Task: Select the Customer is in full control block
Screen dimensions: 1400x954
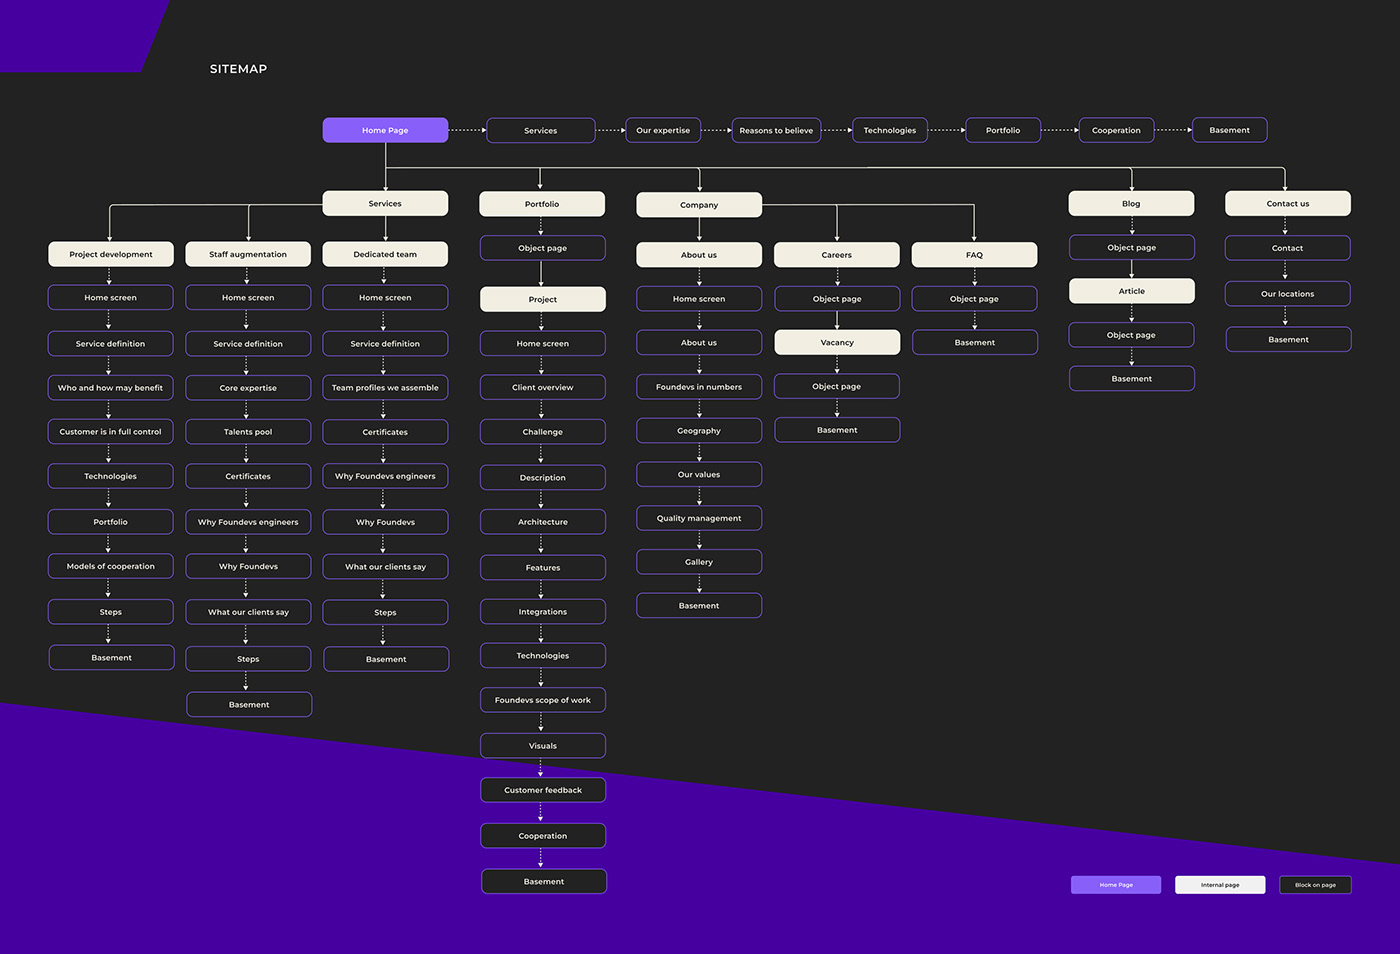Action: tap(111, 432)
